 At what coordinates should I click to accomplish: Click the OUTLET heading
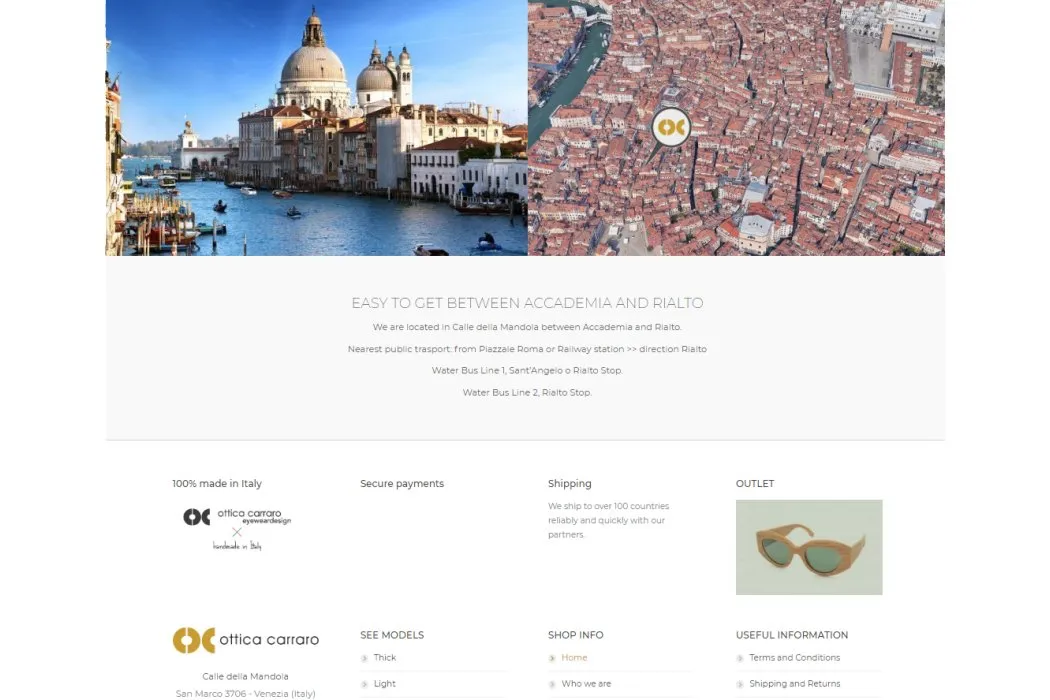[x=755, y=484]
